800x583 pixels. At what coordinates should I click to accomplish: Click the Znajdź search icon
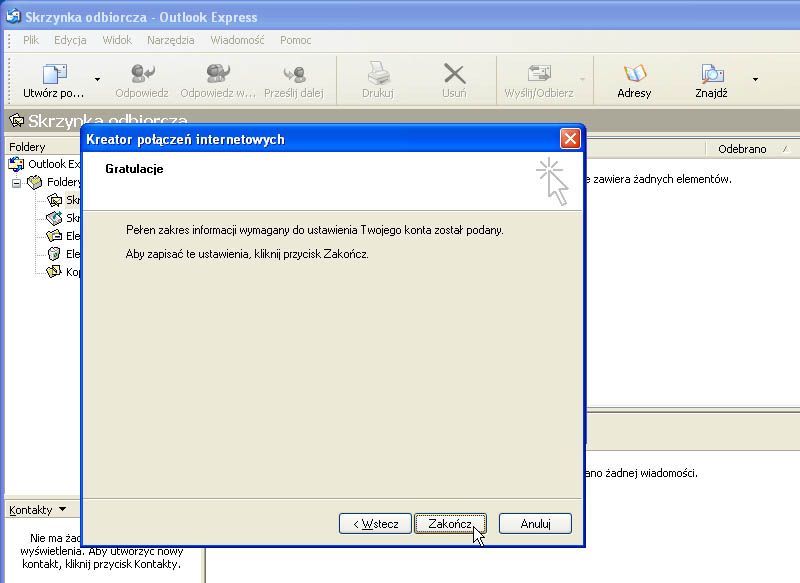coord(712,74)
